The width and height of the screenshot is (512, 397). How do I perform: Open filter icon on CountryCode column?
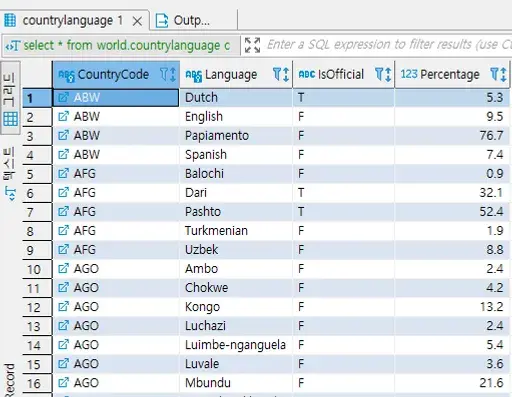[x=164, y=74]
